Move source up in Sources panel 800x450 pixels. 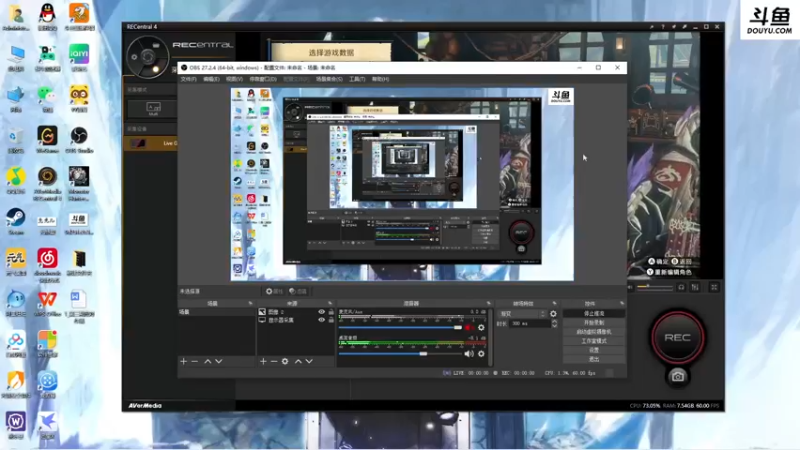tap(298, 361)
